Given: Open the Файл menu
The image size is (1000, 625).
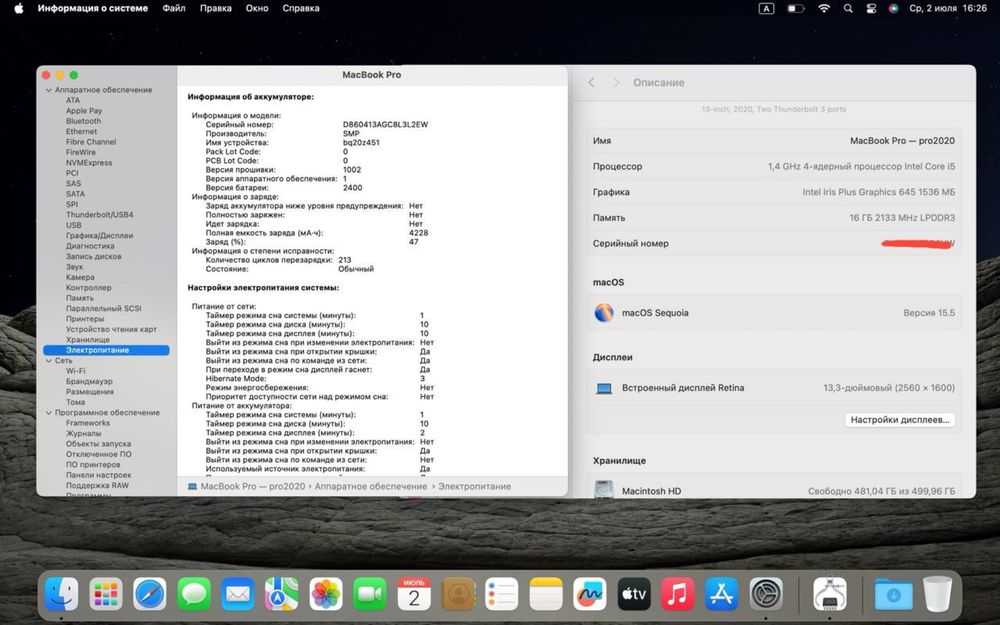Looking at the screenshot, I should (x=173, y=8).
